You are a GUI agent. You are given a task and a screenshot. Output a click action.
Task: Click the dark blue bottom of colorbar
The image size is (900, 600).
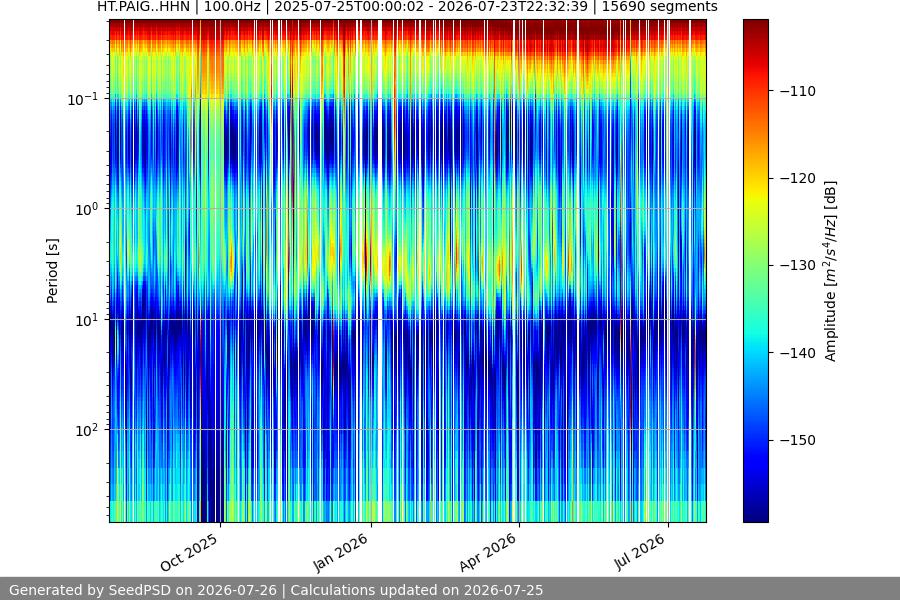point(755,517)
